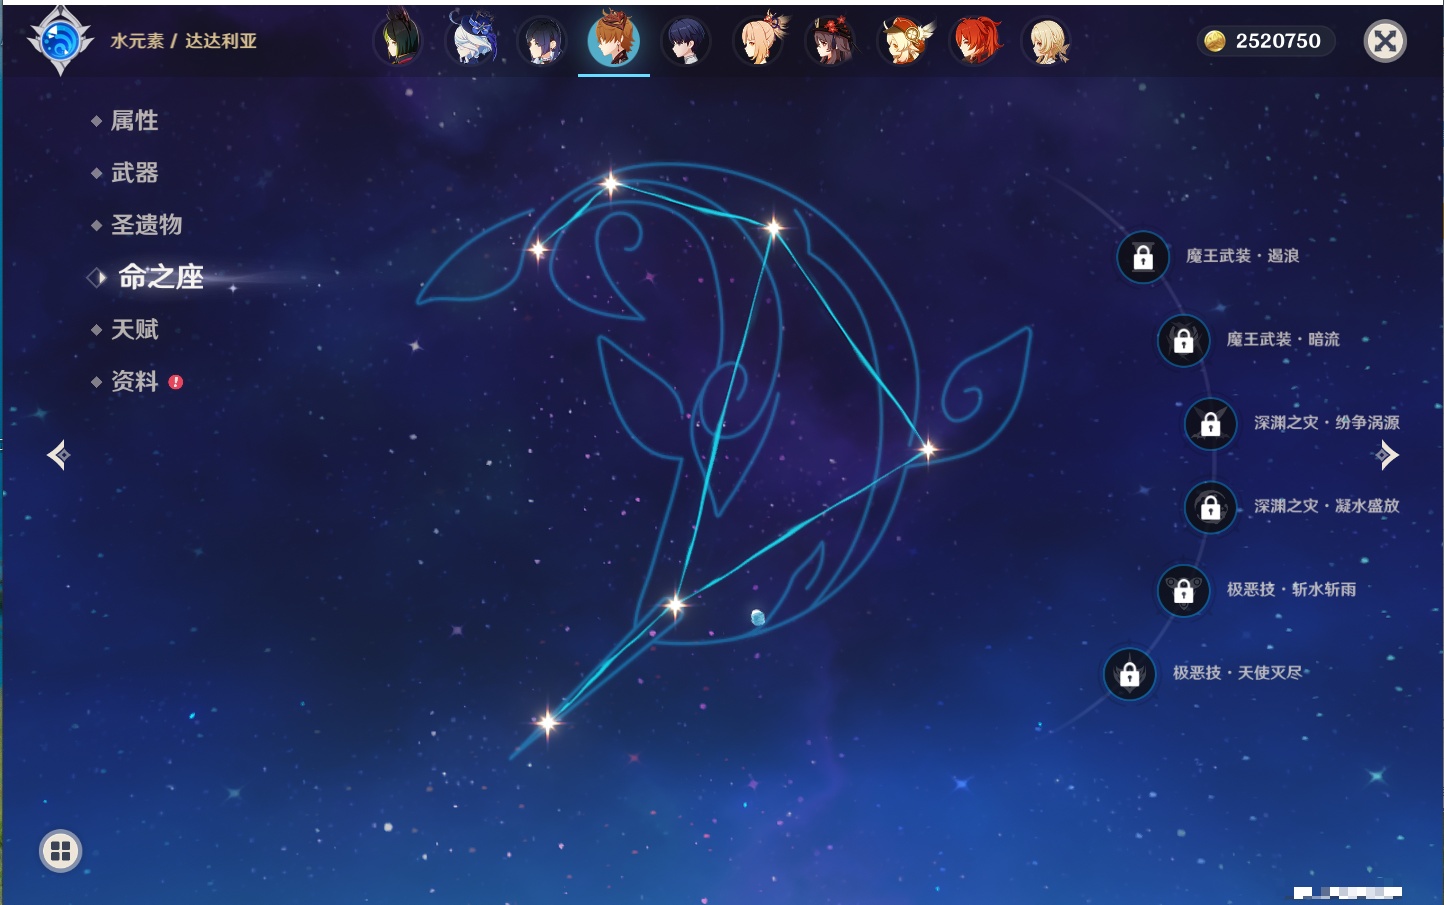Select the Diluc avatar with red hair
The image size is (1444, 905).
[976, 41]
